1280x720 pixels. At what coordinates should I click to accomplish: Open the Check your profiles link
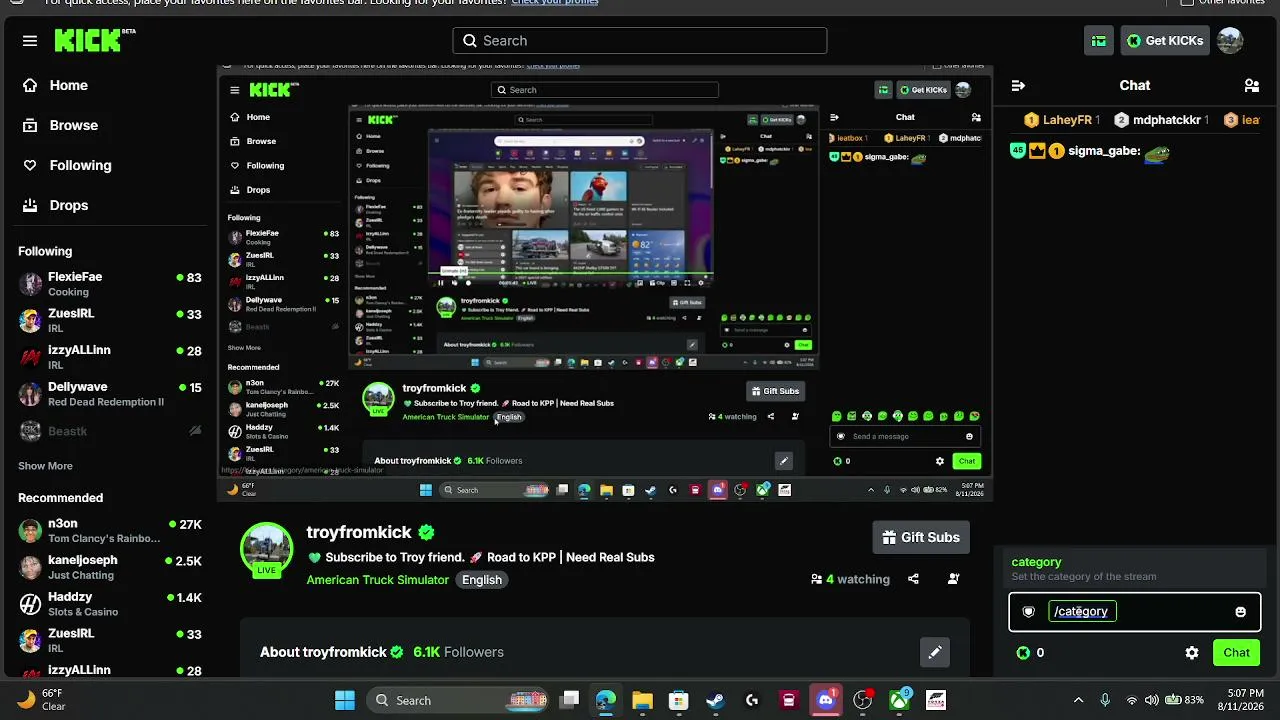click(x=555, y=2)
